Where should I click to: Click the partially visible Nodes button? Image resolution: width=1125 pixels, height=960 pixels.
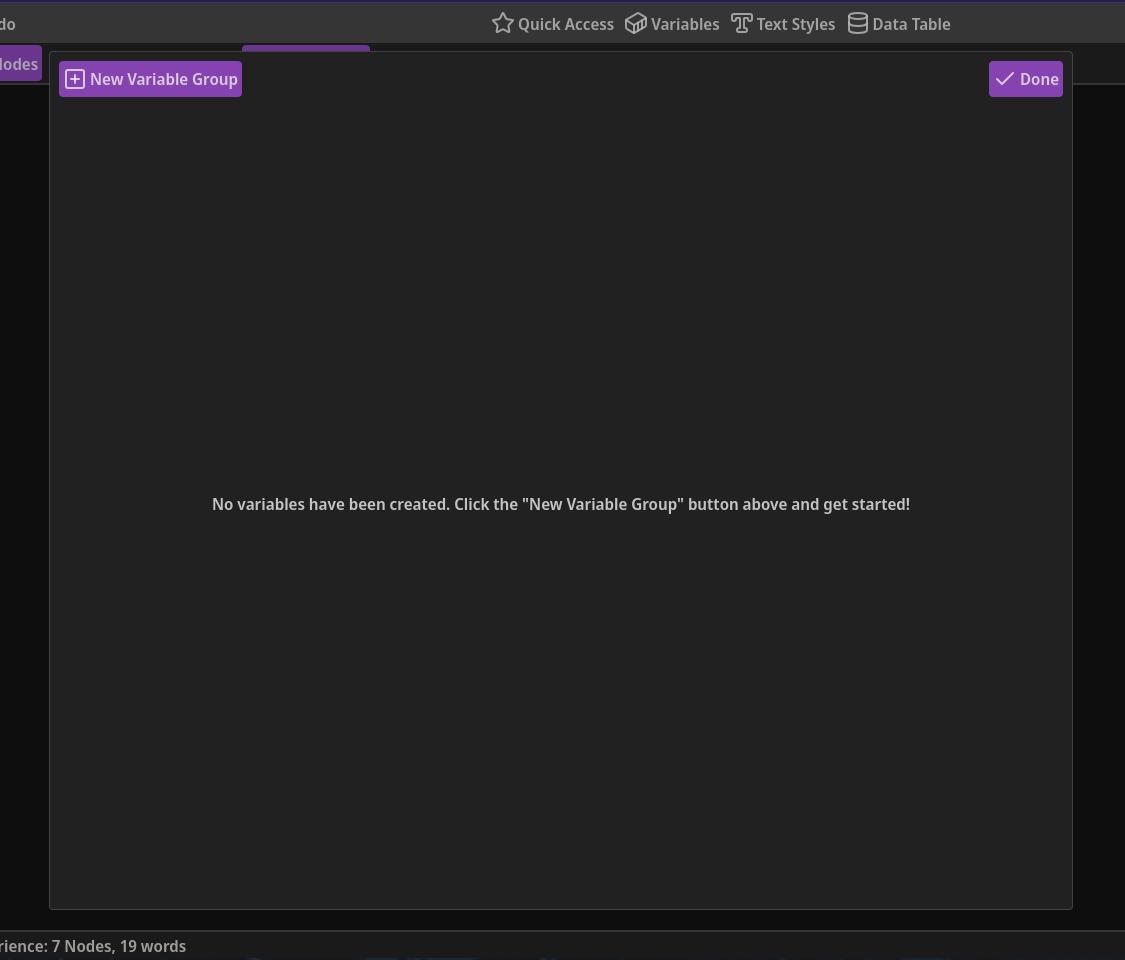[19, 64]
